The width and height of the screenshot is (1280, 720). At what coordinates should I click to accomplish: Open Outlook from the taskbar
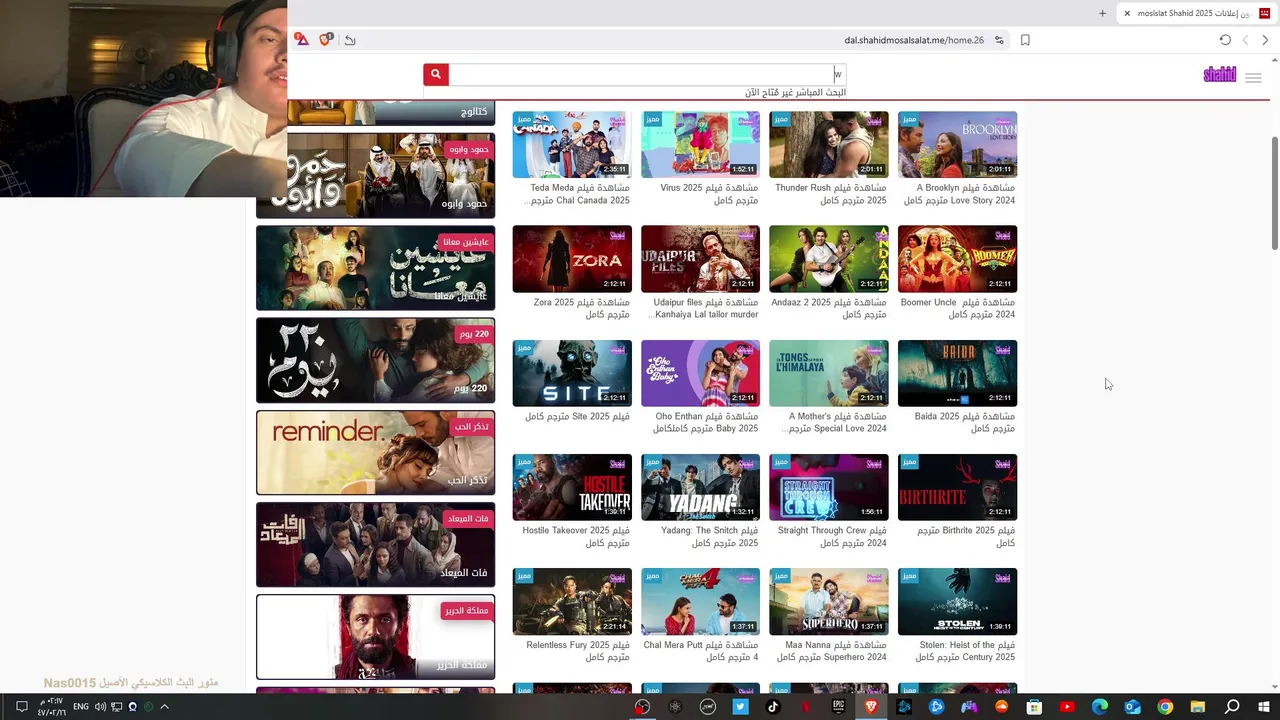tap(1132, 707)
